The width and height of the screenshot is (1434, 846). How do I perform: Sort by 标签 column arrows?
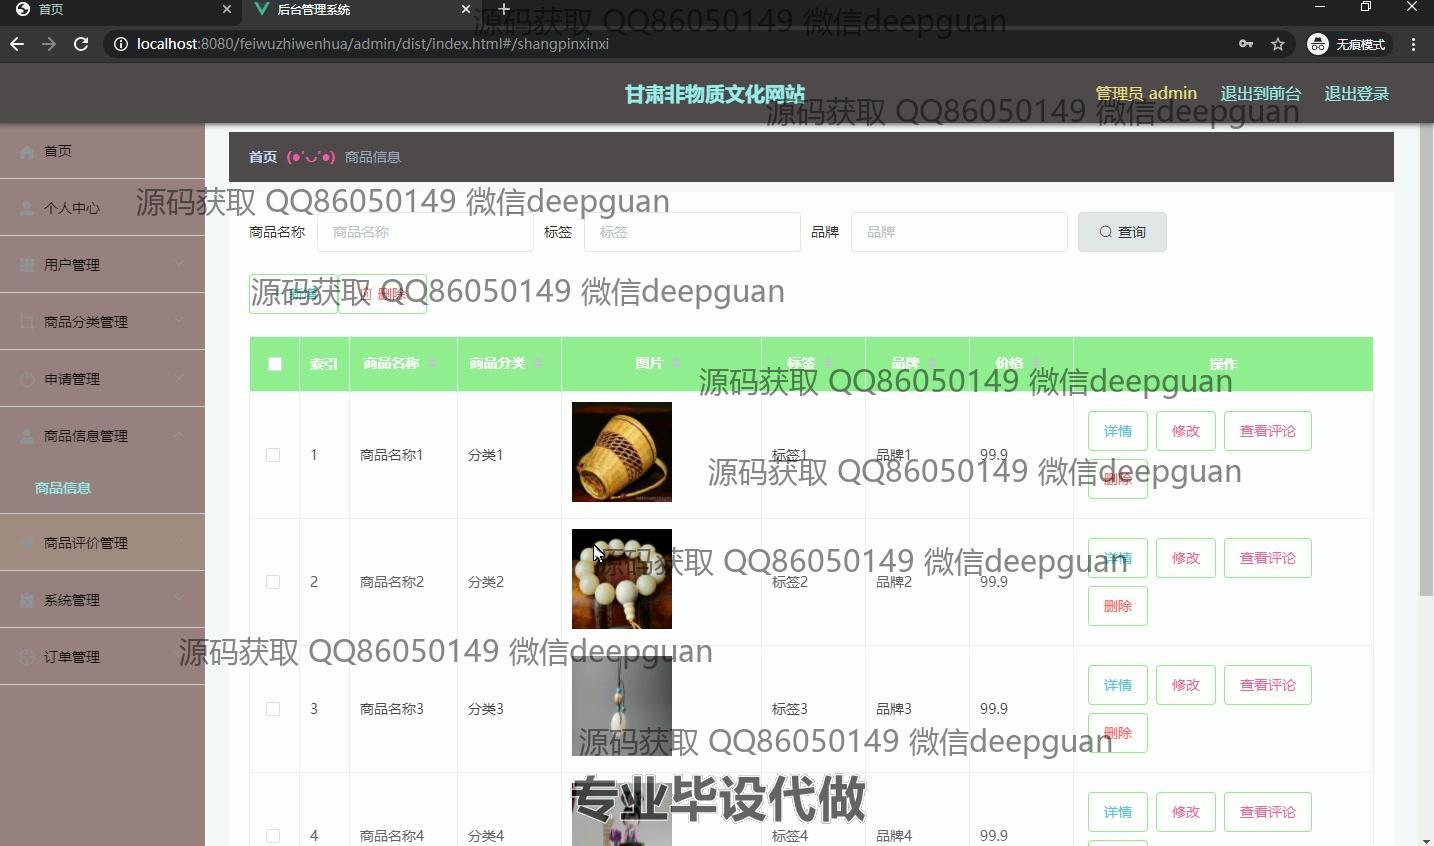pos(828,363)
